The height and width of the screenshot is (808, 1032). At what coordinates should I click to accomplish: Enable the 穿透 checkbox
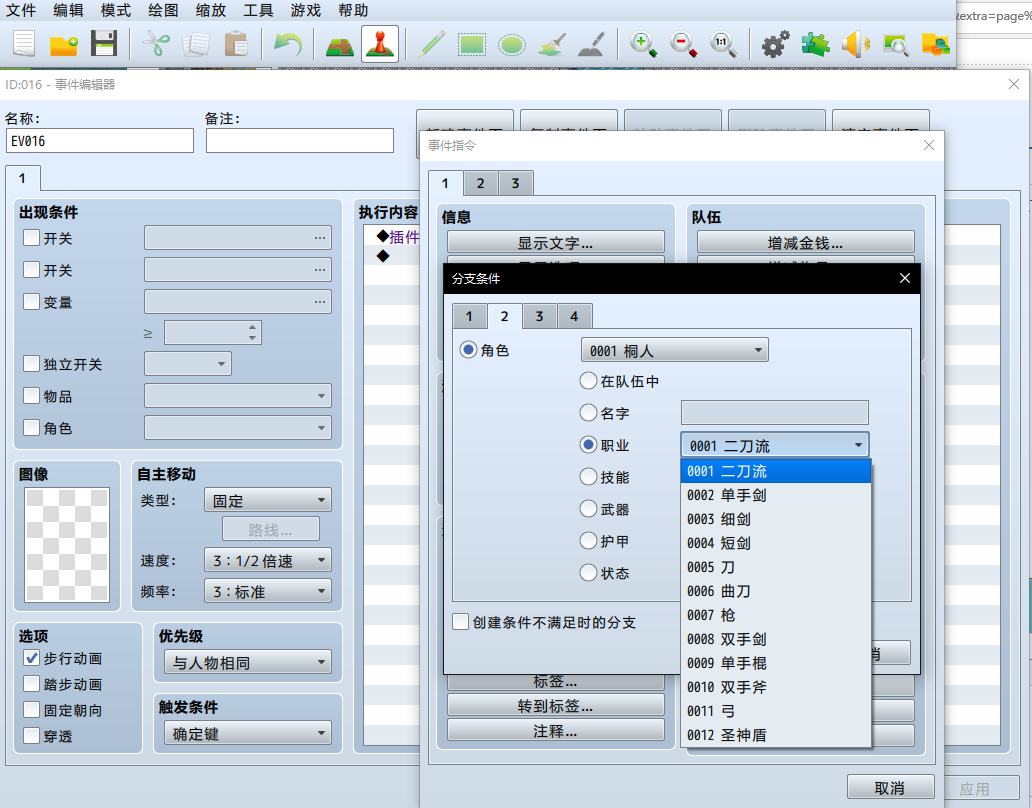(x=32, y=736)
